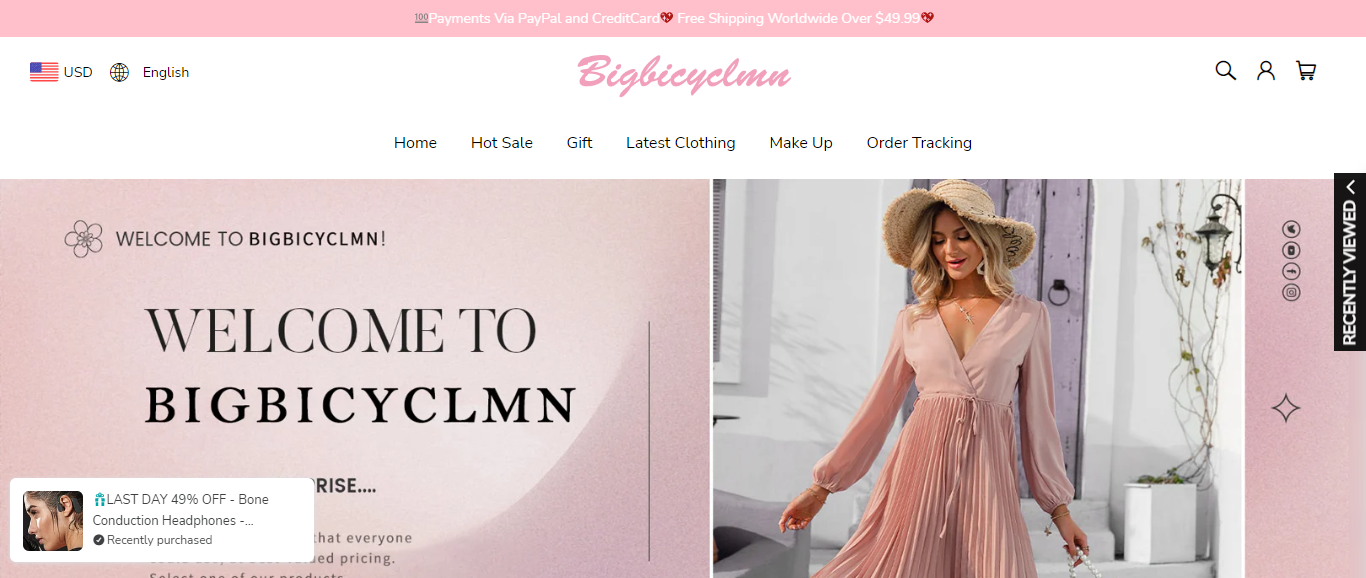Screen dimensions: 1366x578
Task: Click the Bone Conduction Headphones popup thumbnail
Action: (x=53, y=521)
